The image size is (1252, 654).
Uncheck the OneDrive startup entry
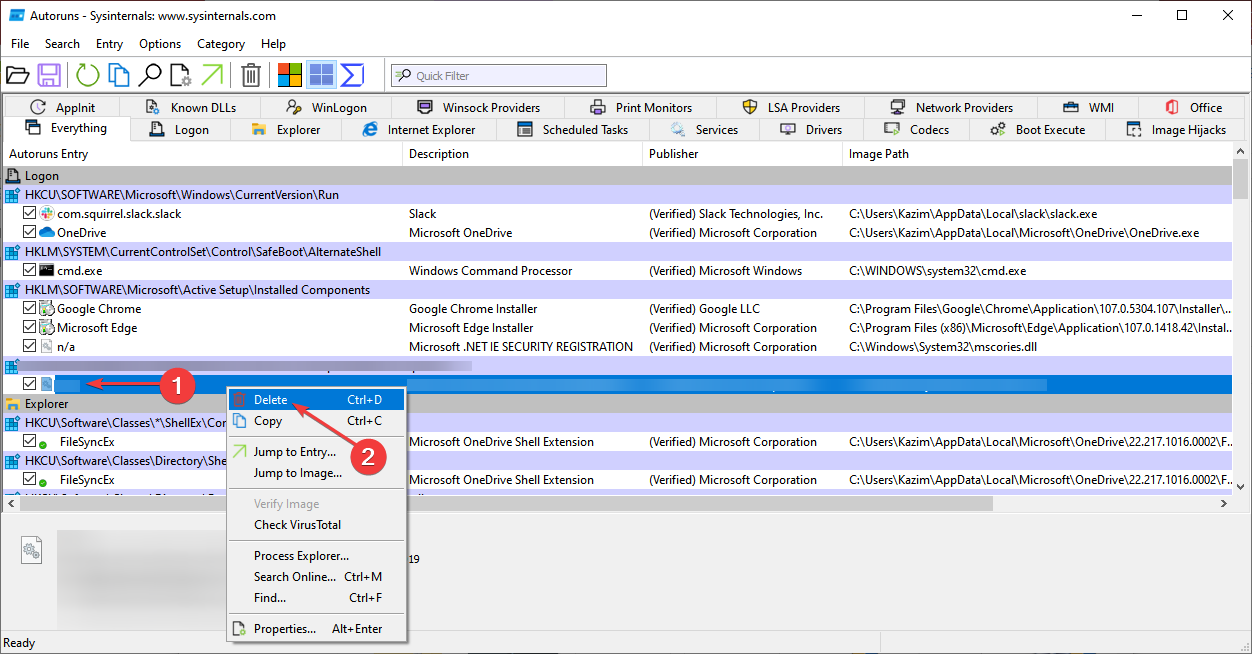pyautogui.click(x=30, y=233)
